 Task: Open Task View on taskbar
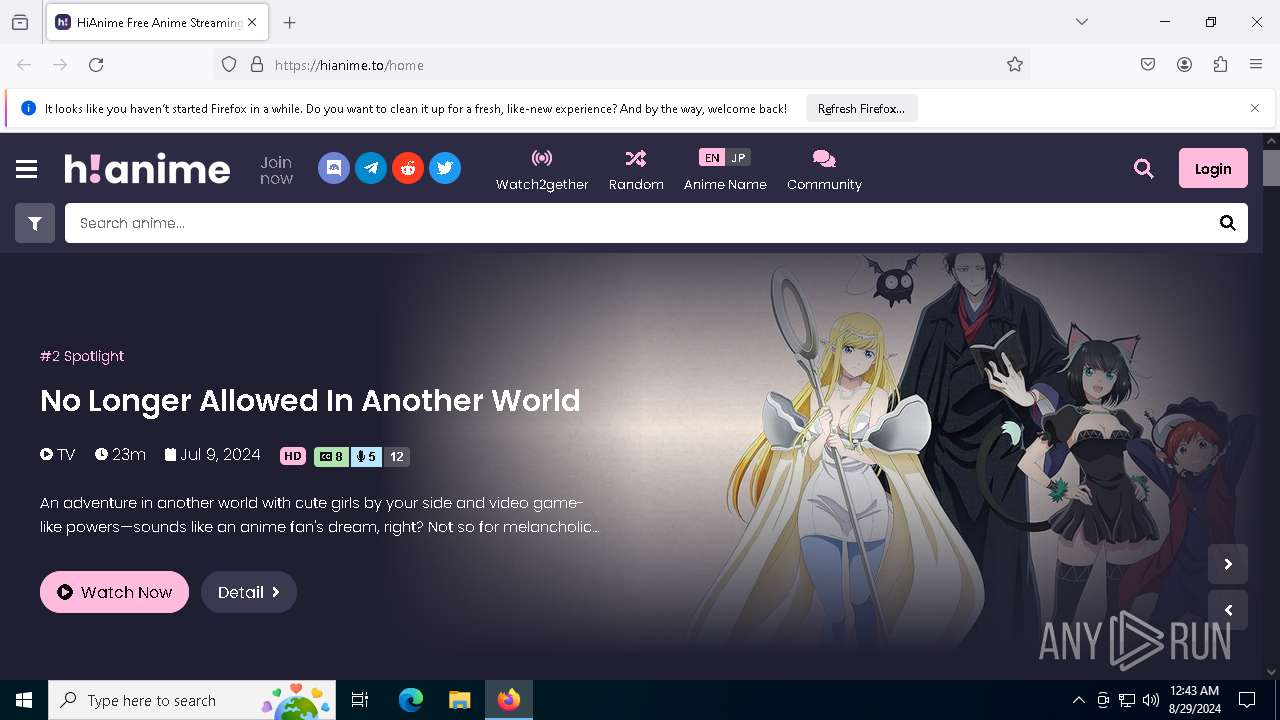[360, 700]
